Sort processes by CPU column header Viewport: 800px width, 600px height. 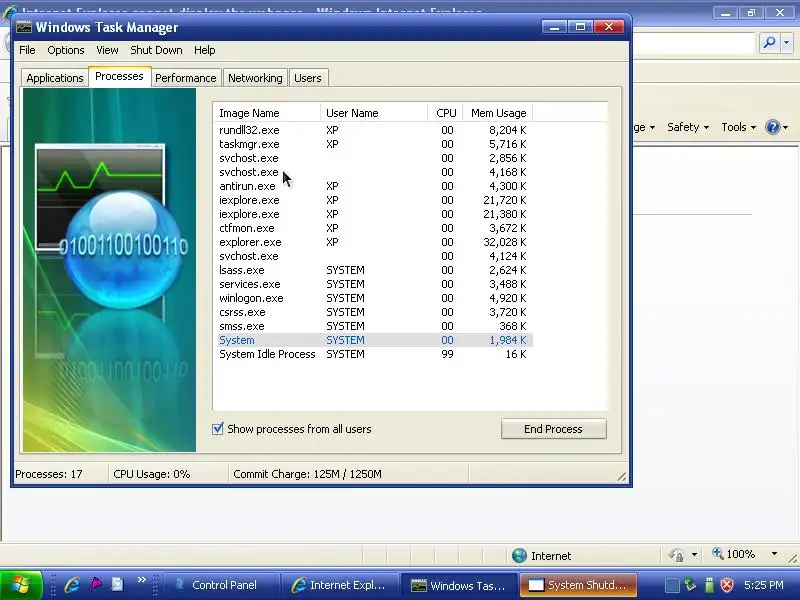(x=445, y=113)
